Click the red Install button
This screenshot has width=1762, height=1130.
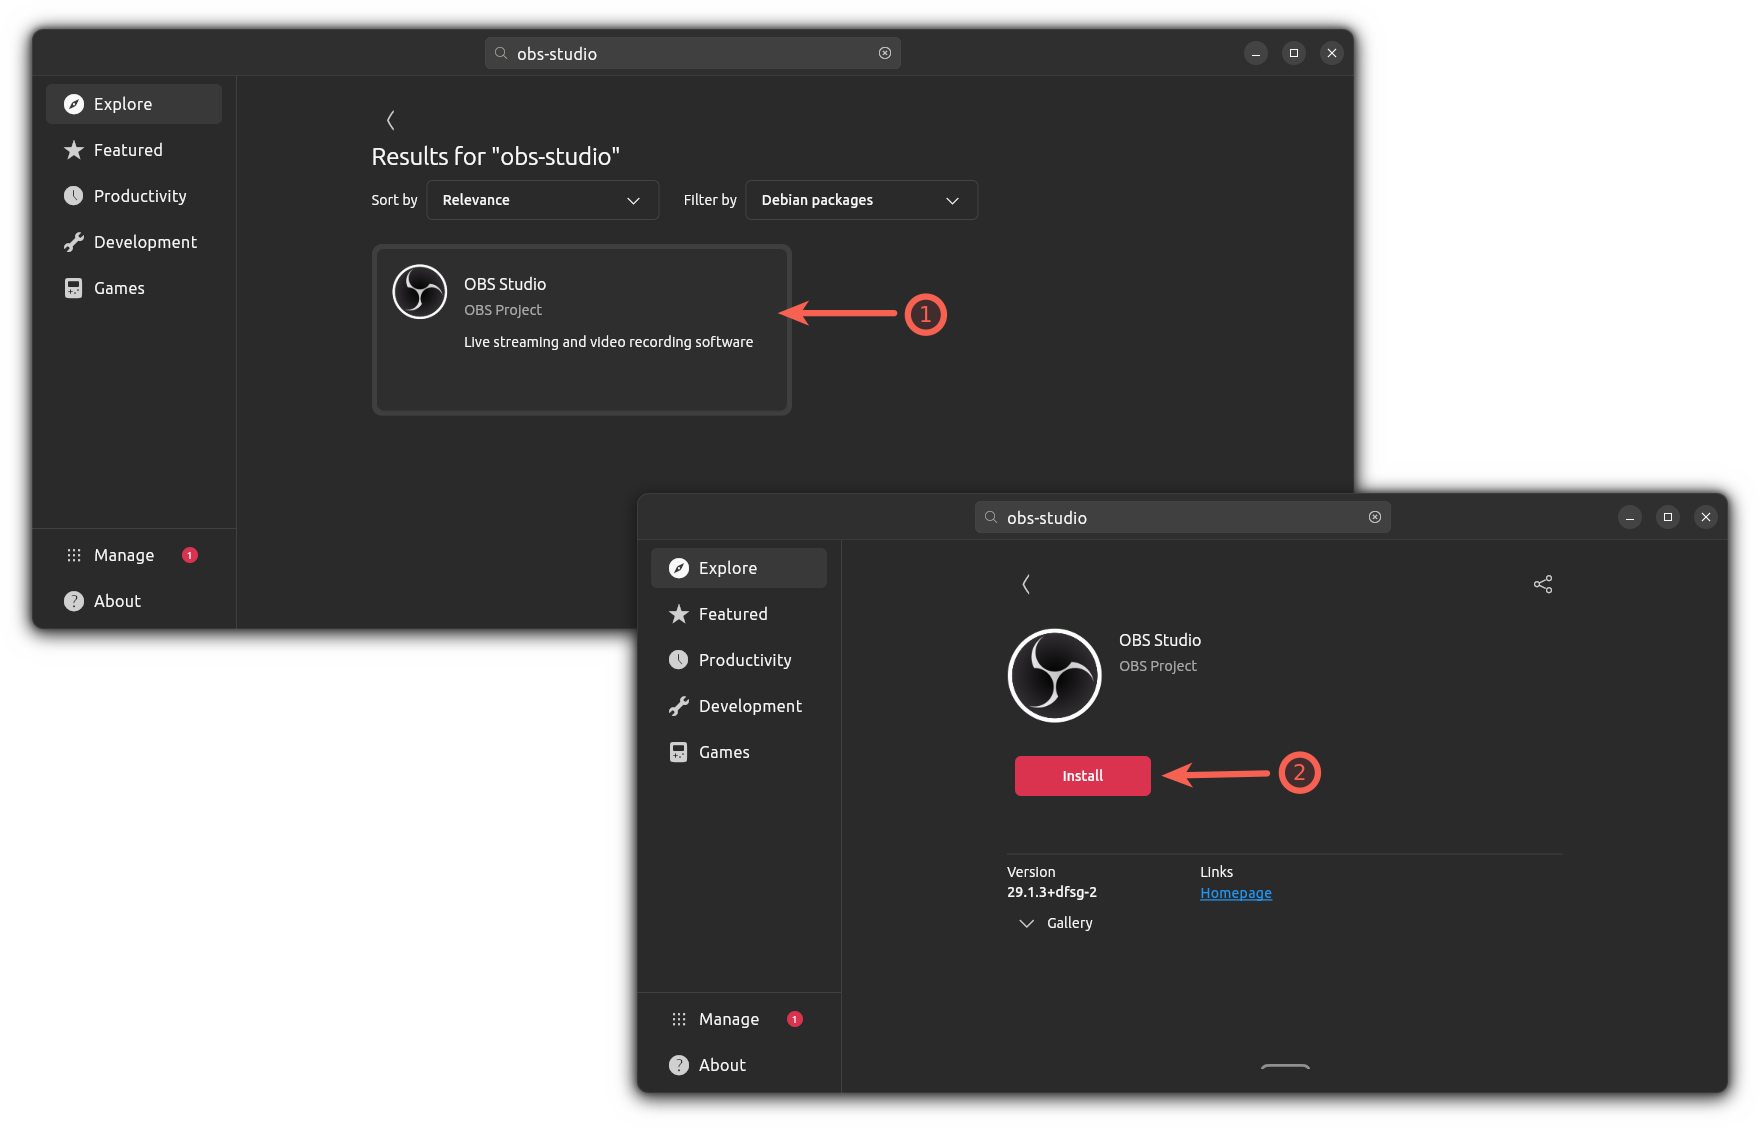tap(1083, 776)
